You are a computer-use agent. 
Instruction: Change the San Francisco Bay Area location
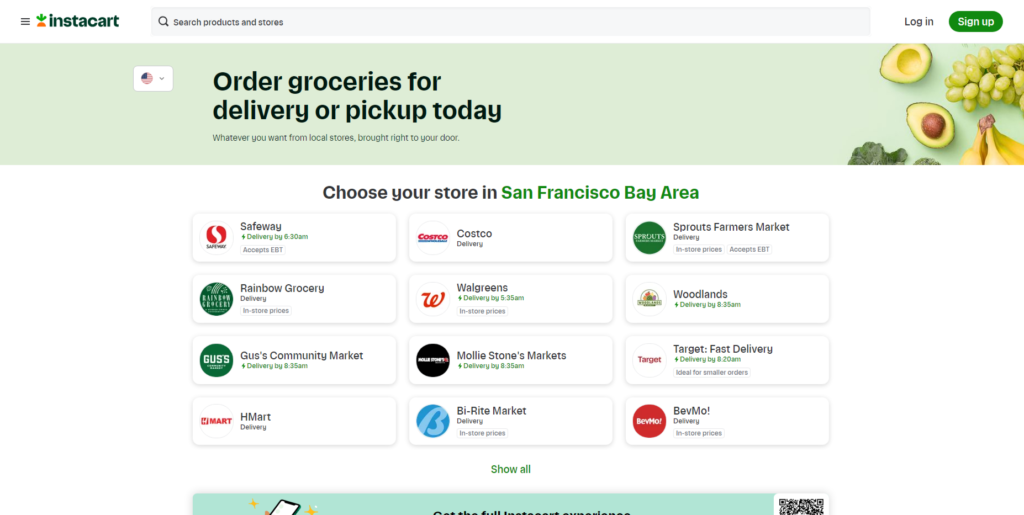[x=600, y=192]
